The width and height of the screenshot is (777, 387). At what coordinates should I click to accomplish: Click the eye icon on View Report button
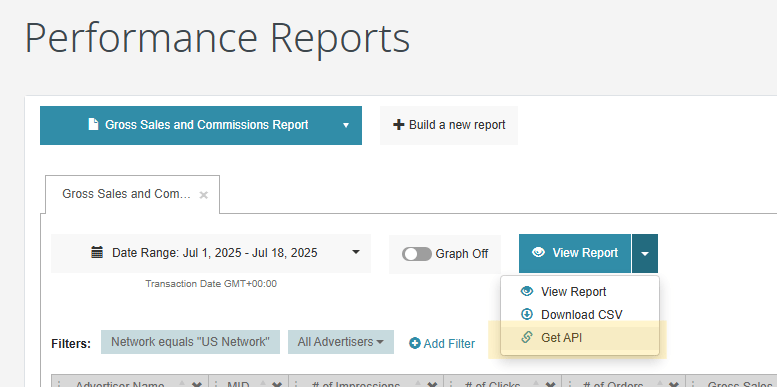538,253
